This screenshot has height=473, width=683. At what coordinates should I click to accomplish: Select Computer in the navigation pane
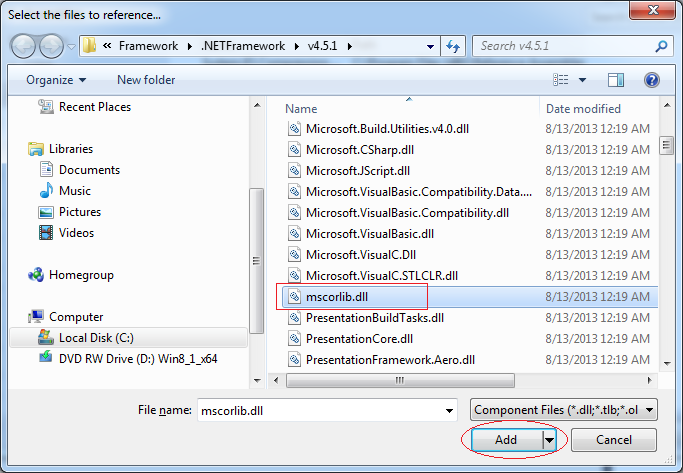(x=65, y=317)
